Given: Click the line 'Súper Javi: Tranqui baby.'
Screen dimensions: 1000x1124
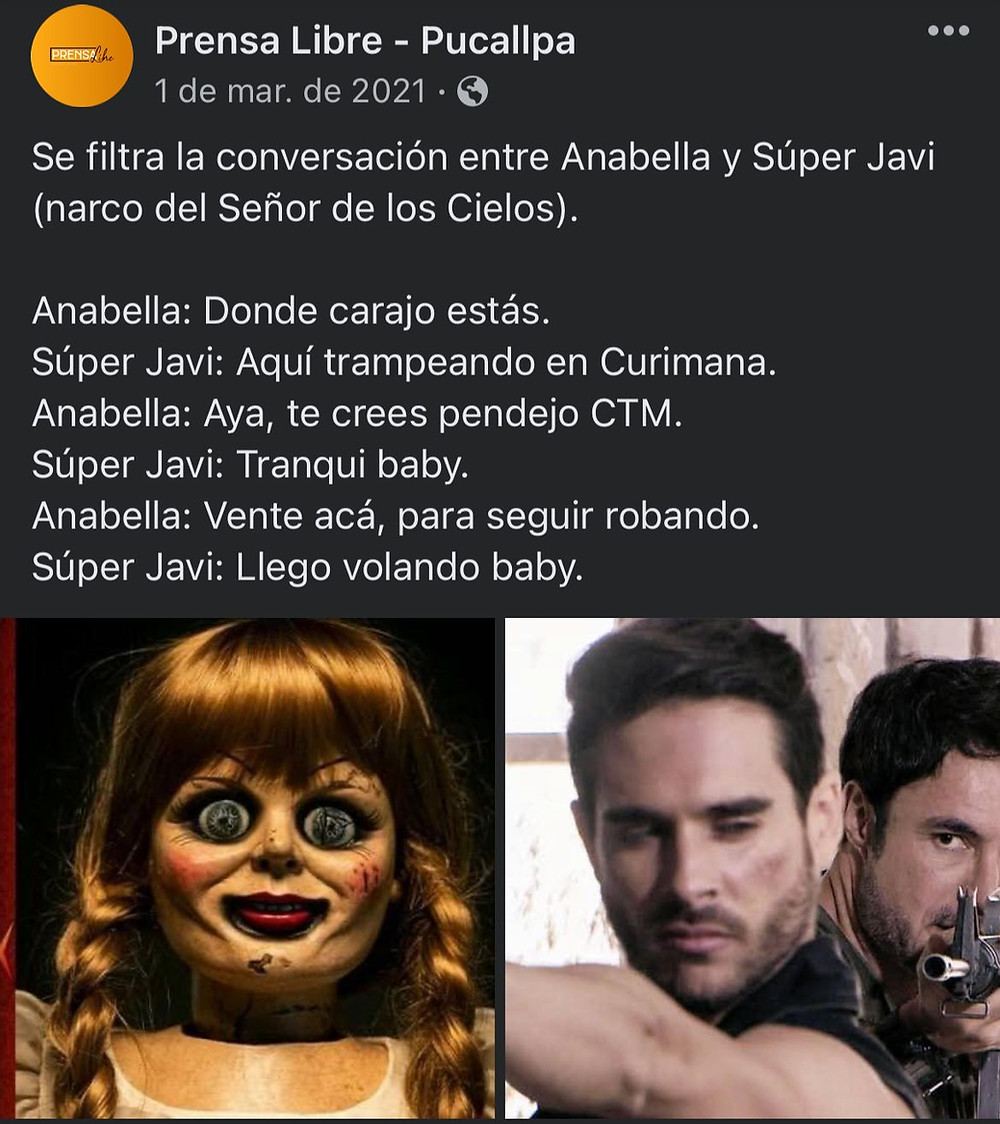Looking at the screenshot, I should coord(250,465).
